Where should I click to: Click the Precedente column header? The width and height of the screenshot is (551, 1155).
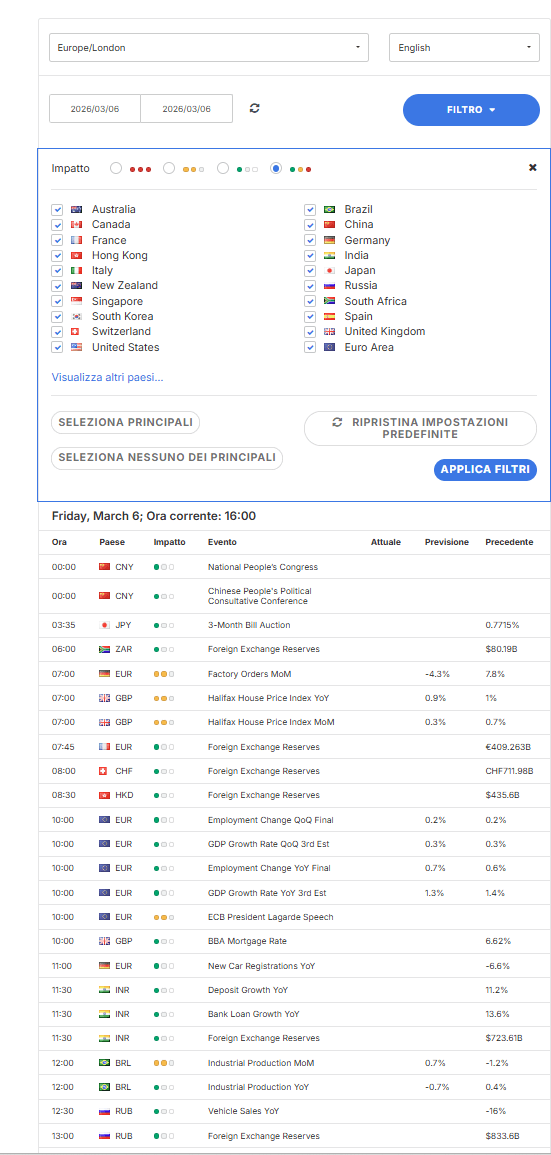[509, 542]
